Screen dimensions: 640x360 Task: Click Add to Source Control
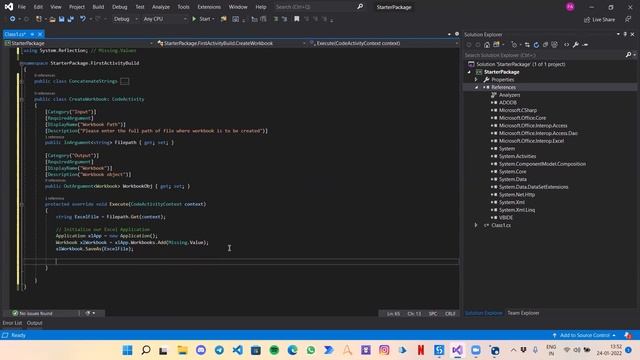point(584,335)
